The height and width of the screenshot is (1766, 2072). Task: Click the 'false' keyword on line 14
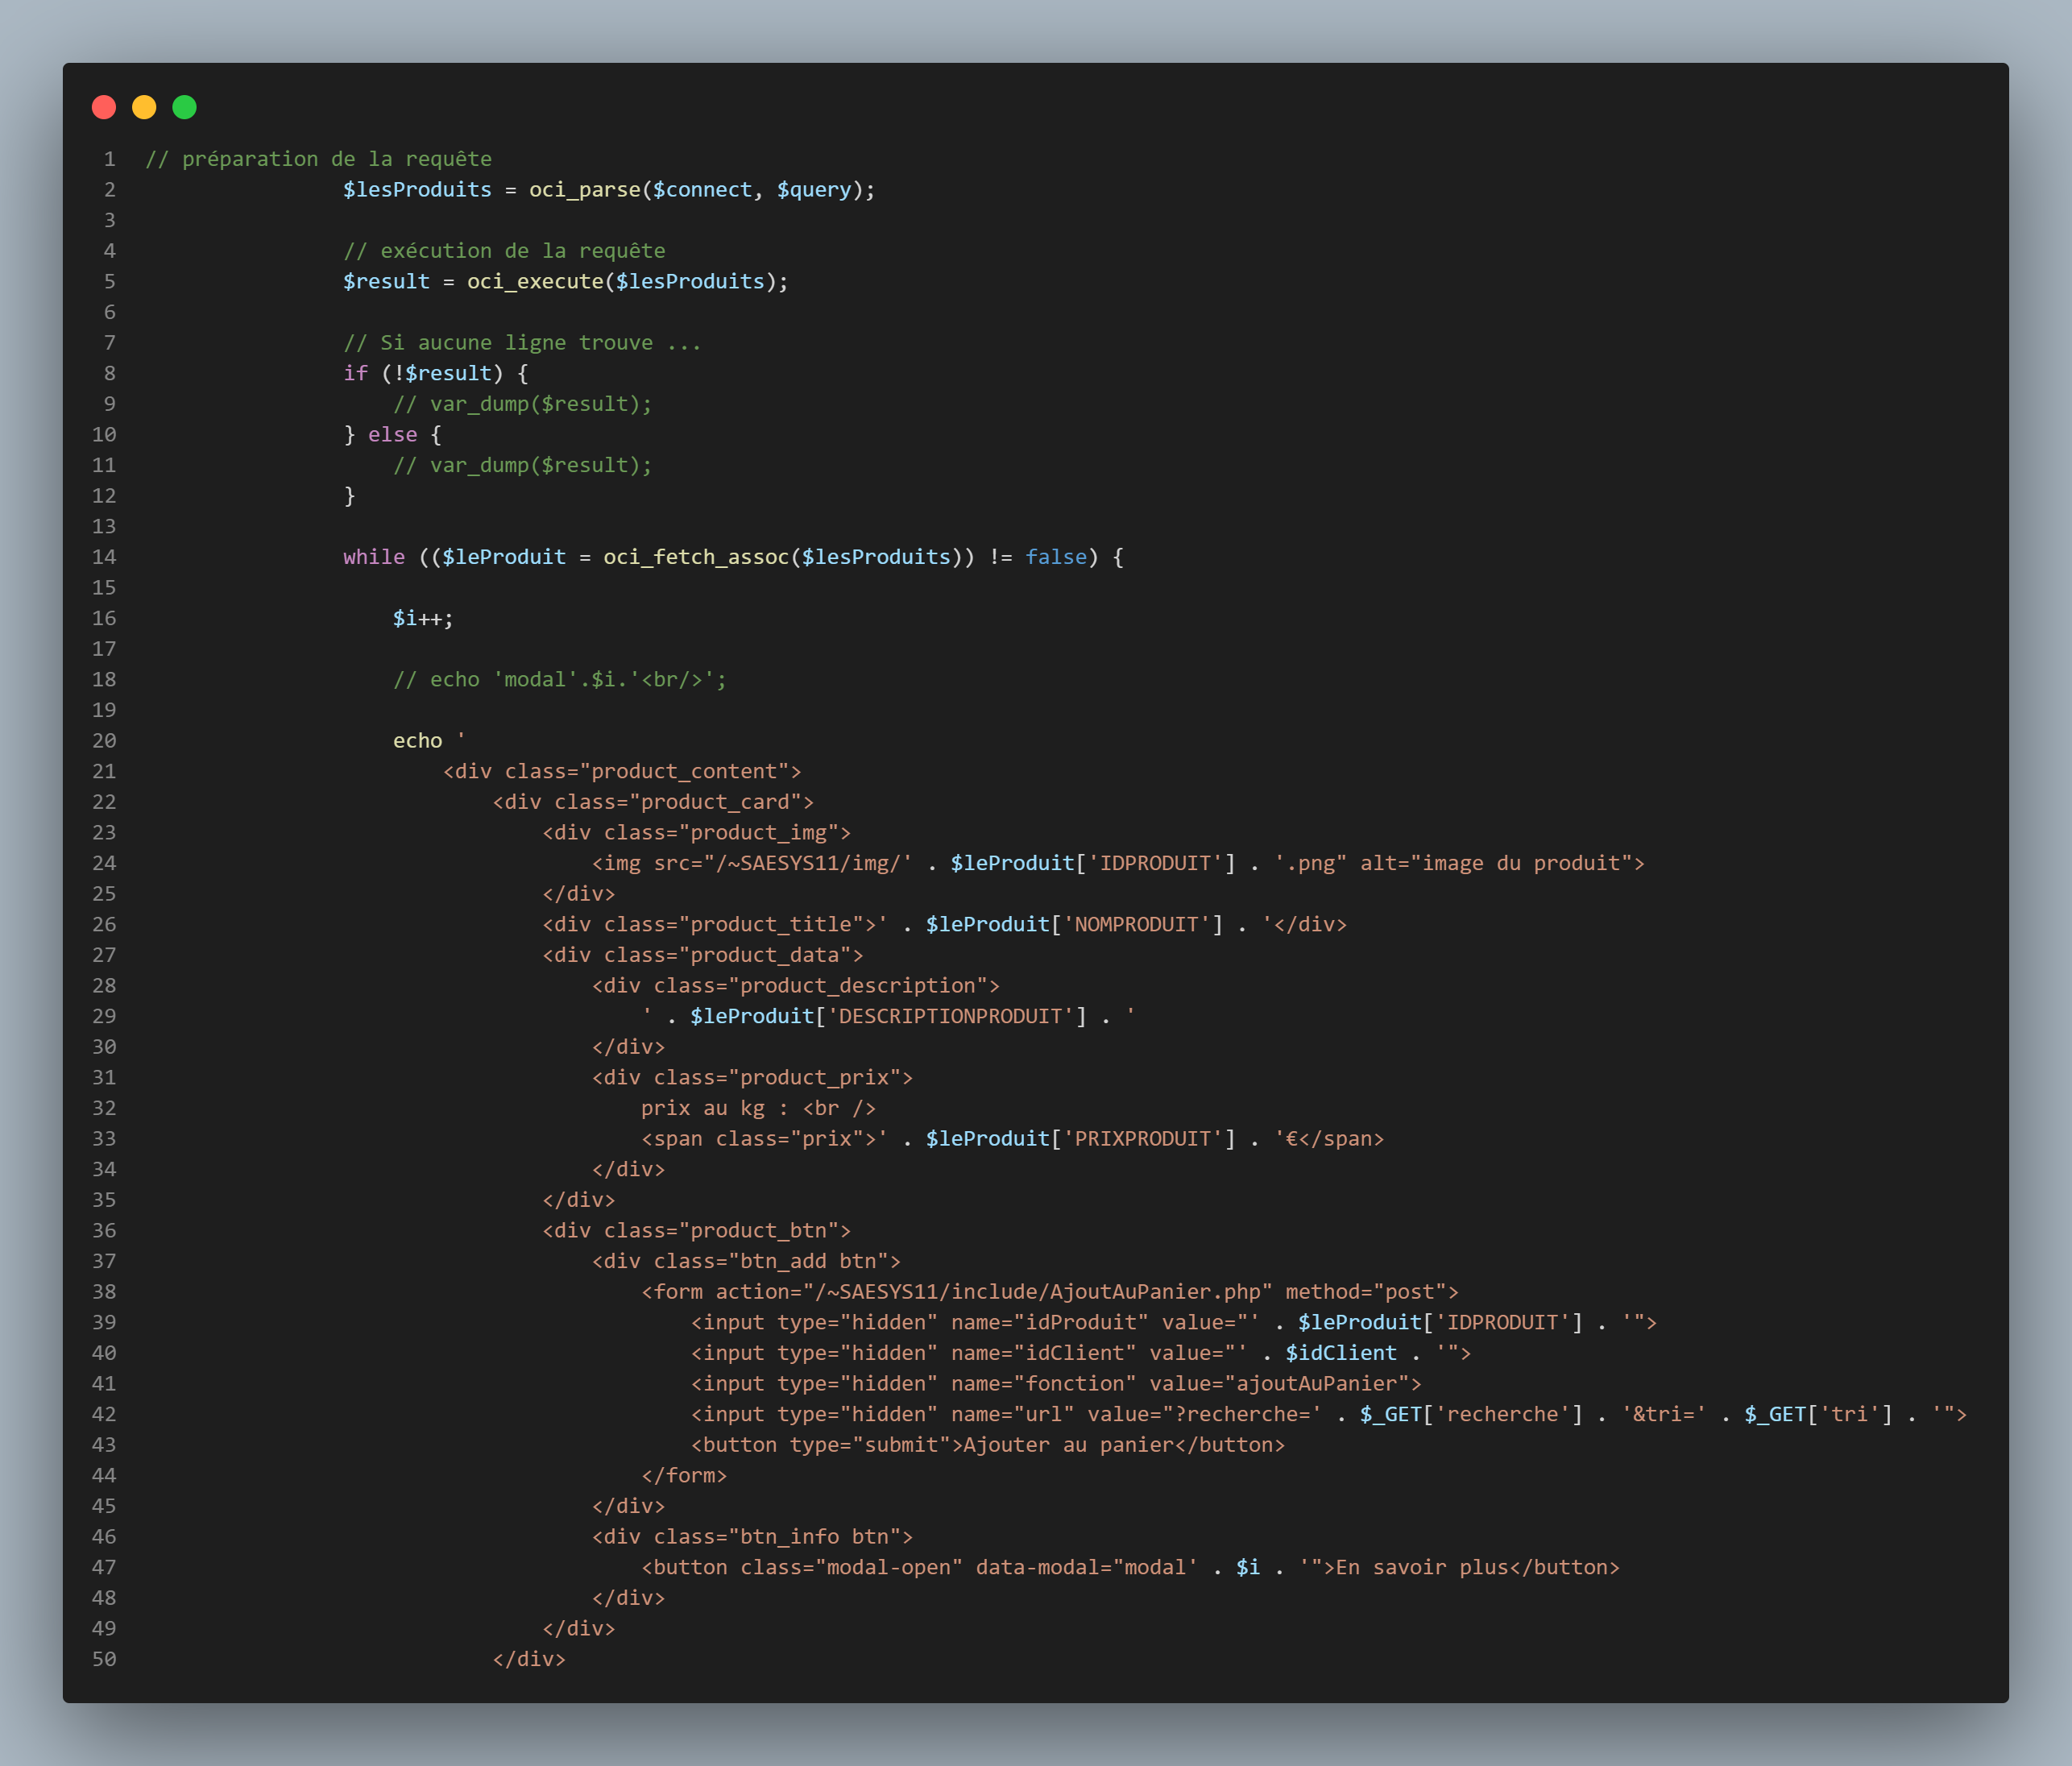[x=1056, y=557]
